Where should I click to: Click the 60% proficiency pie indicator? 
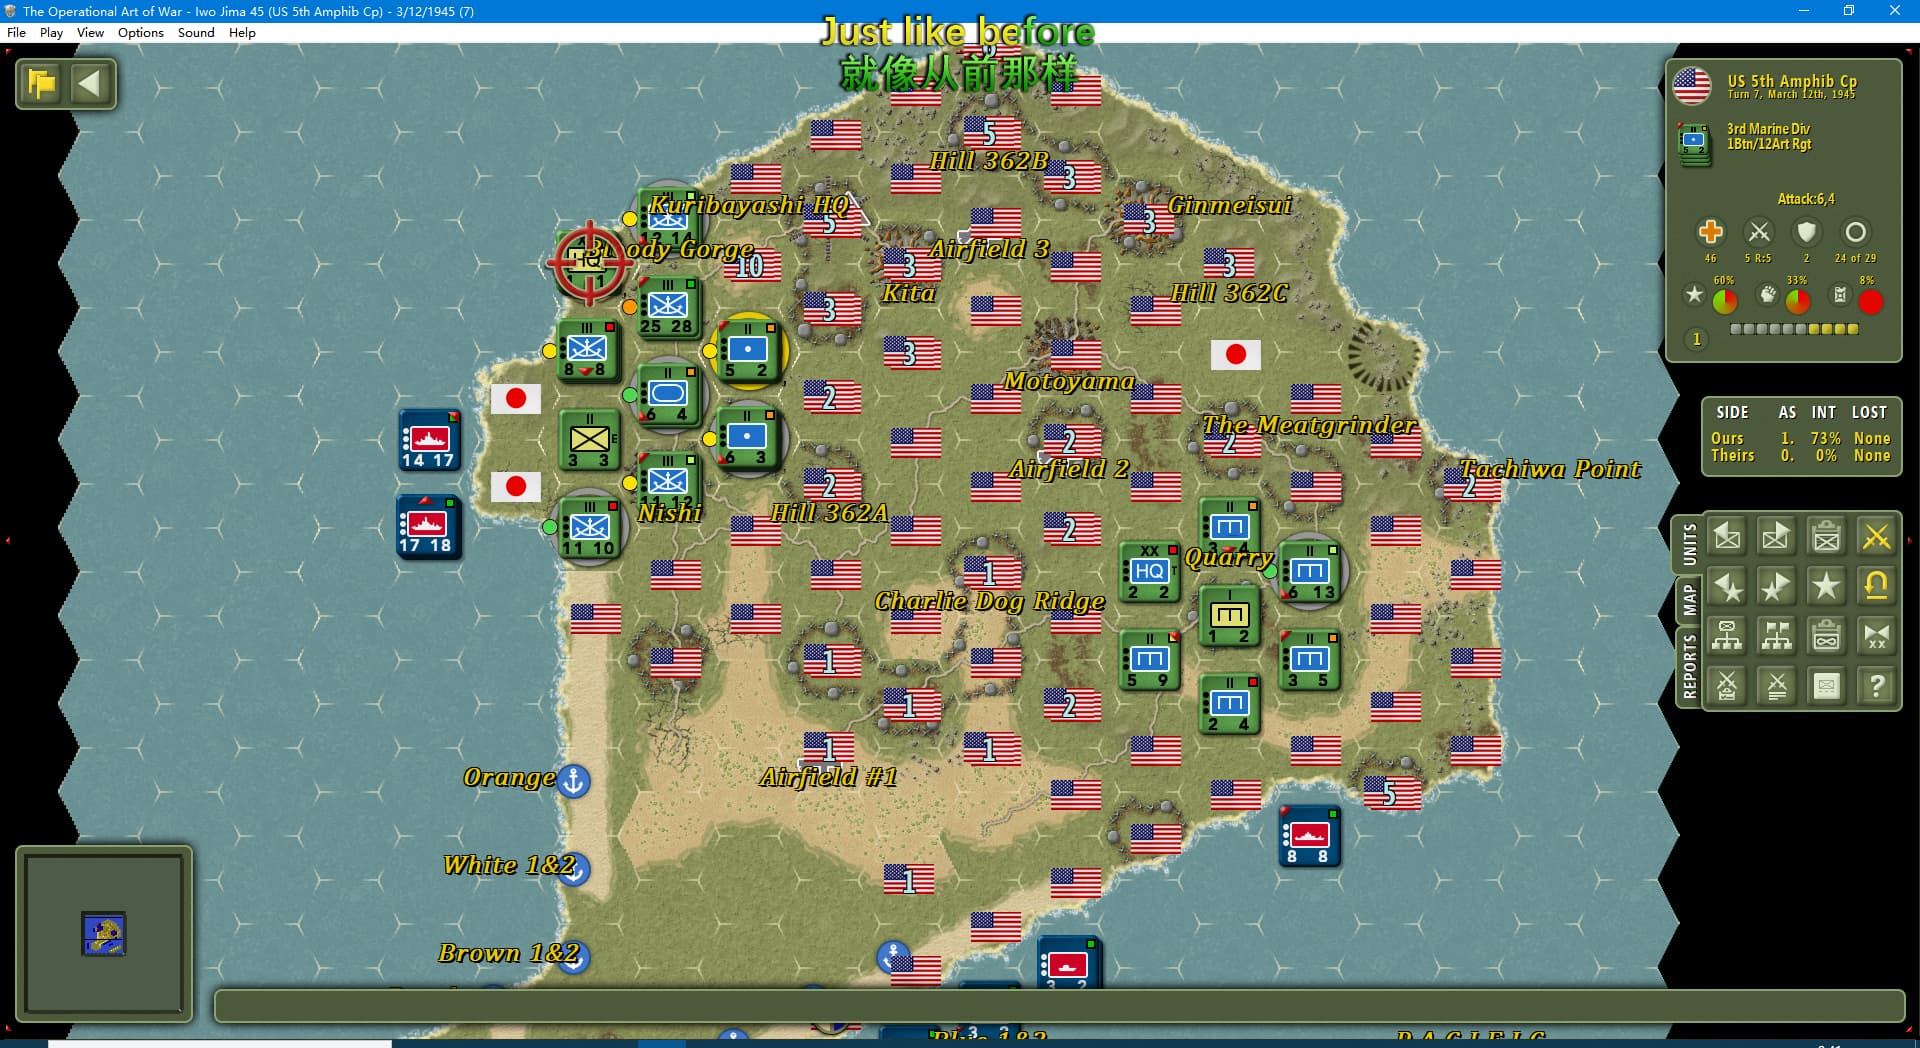click(x=1725, y=301)
